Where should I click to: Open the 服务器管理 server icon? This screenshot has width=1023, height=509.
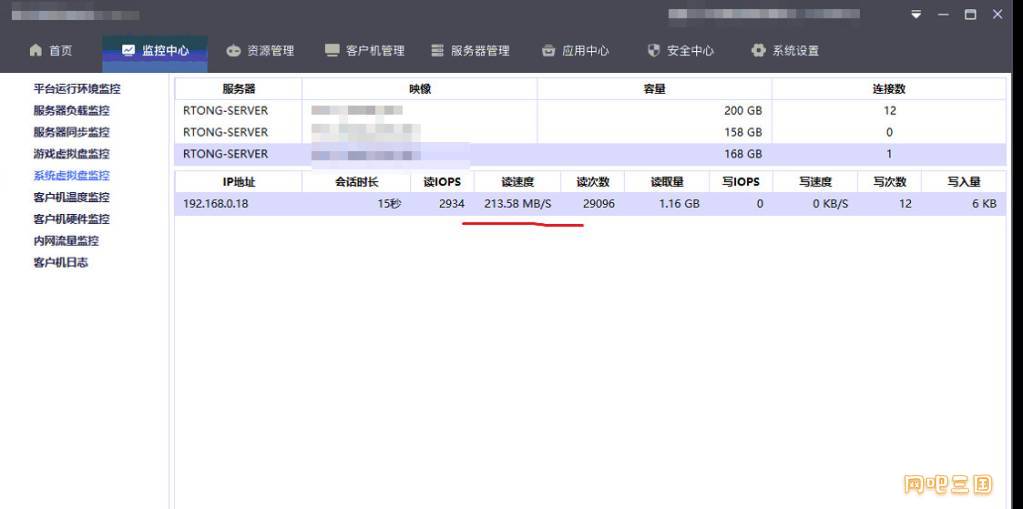pyautogui.click(x=438, y=50)
